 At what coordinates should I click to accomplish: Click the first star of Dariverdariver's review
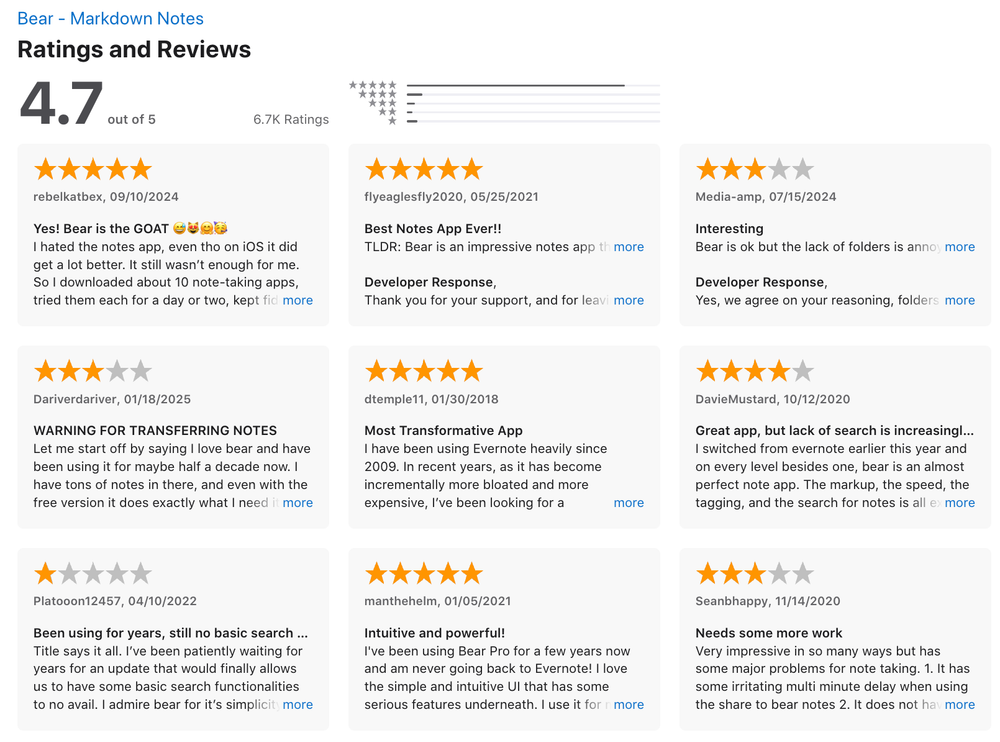pyautogui.click(x=43, y=370)
